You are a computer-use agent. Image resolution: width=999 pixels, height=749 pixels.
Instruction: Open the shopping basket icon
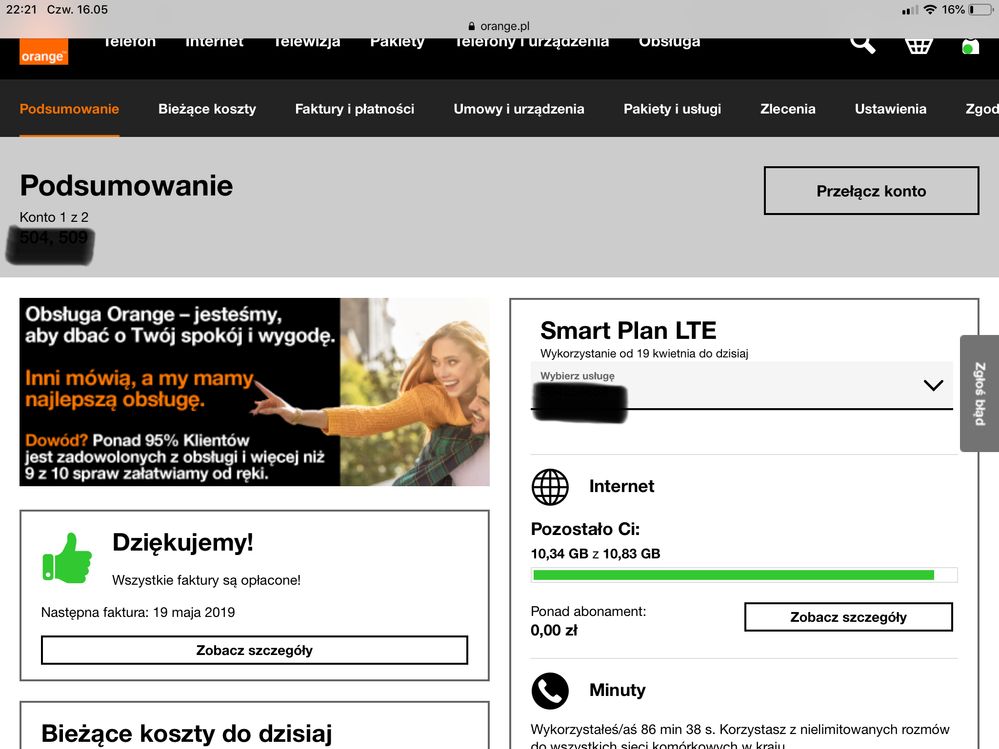[918, 44]
